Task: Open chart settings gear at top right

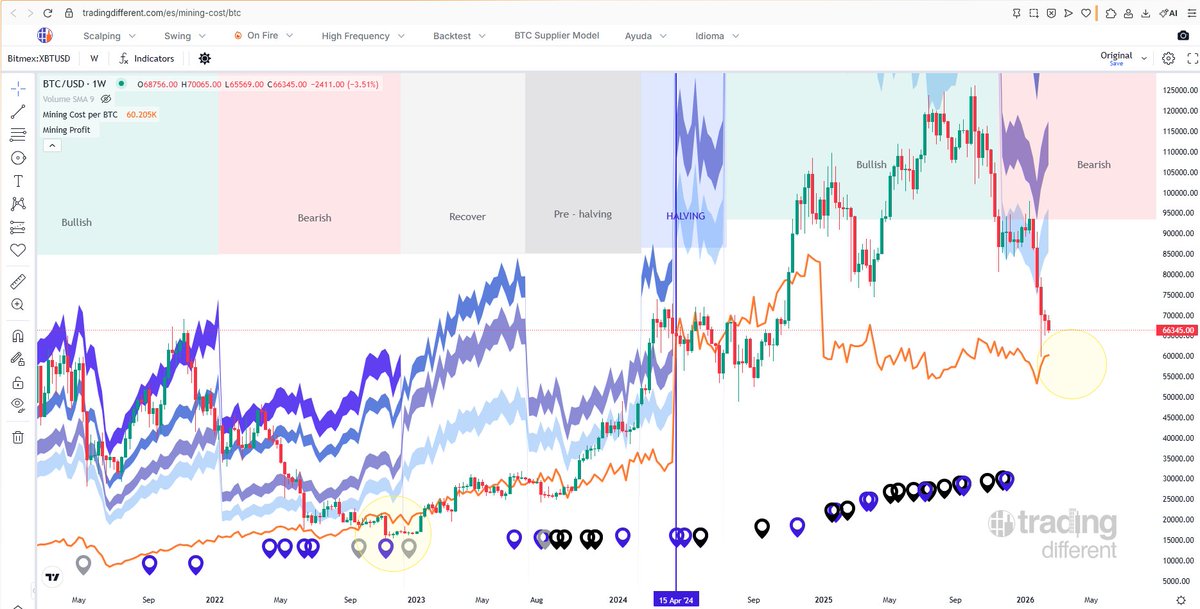Action: pyautogui.click(x=1168, y=58)
